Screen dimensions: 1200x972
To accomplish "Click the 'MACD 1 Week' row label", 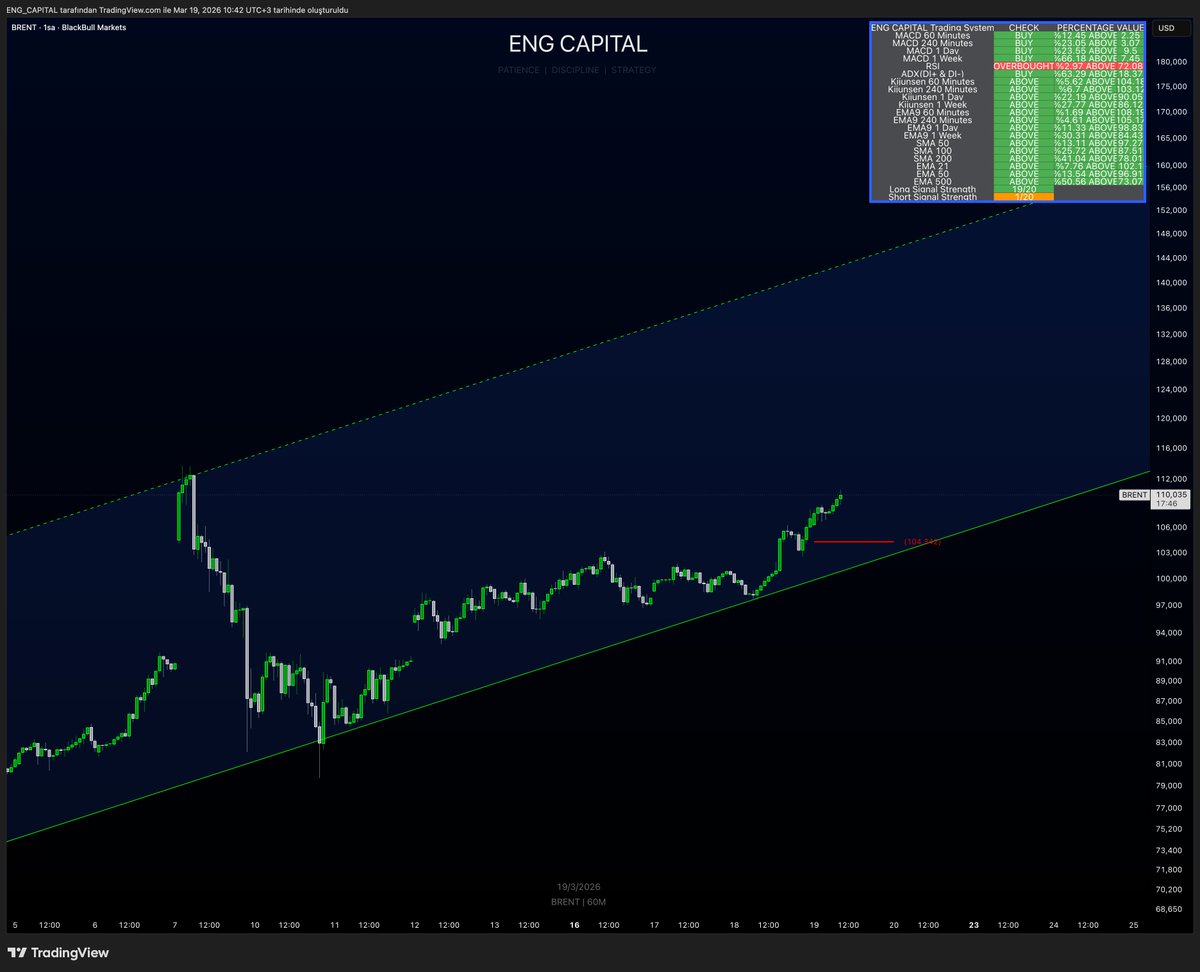I will [x=932, y=59].
